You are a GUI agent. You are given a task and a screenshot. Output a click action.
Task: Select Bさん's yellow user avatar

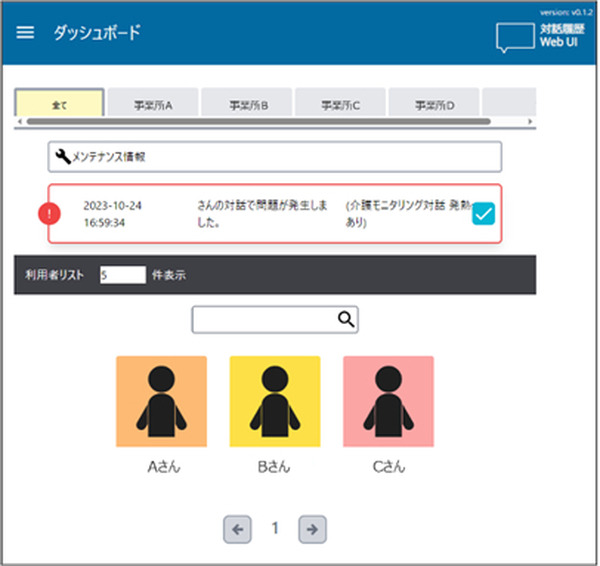click(275, 401)
